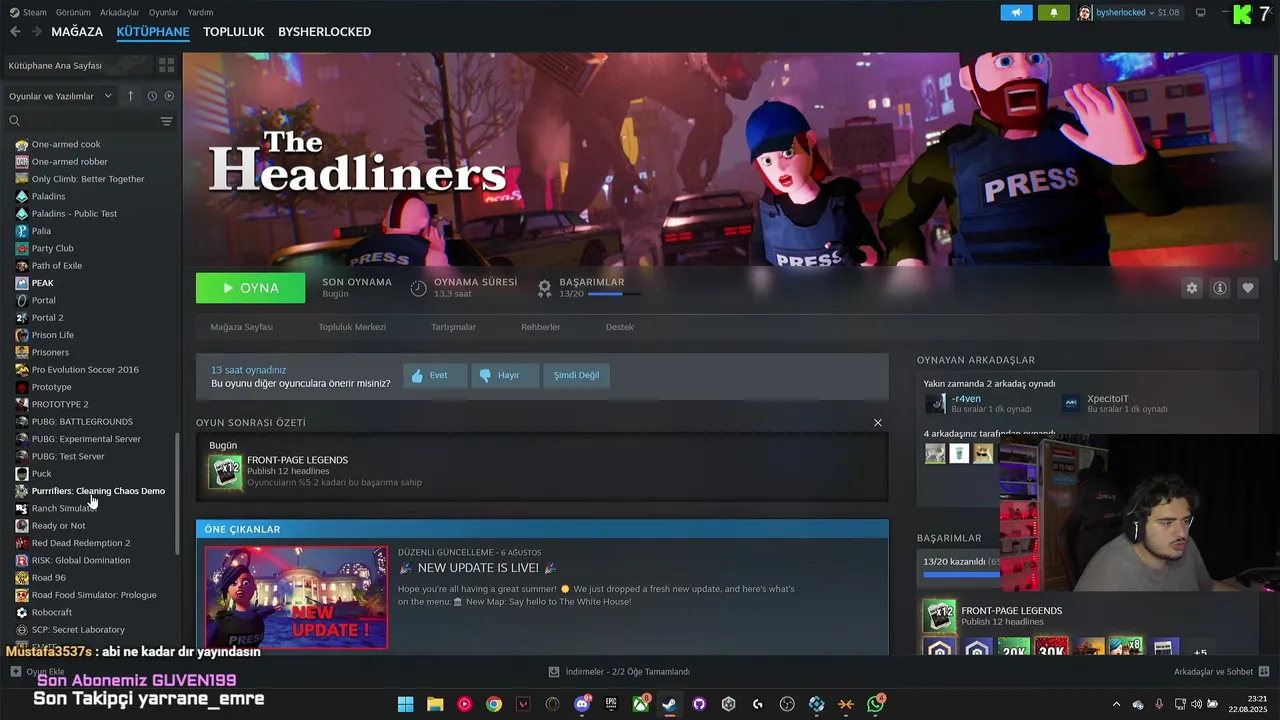The height and width of the screenshot is (720, 1280).
Task: Switch to MAĞAZA tab
Action: [77, 32]
